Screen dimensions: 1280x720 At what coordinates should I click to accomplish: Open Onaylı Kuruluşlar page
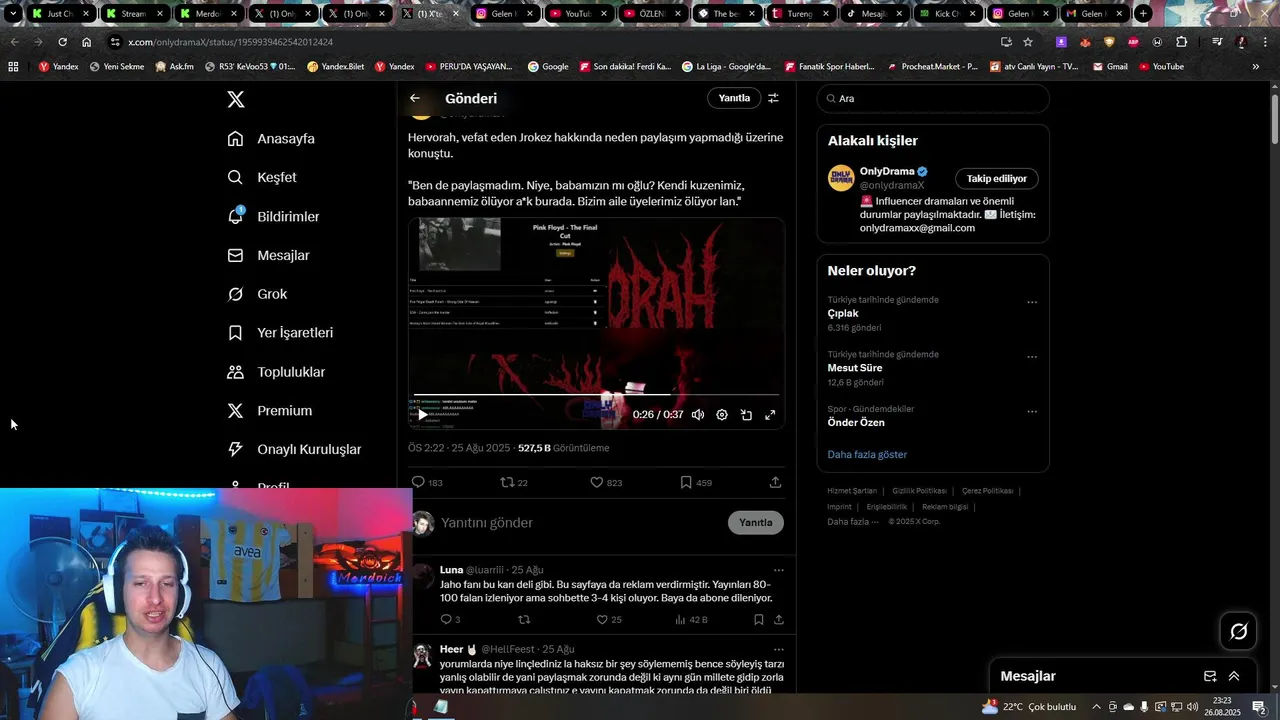tap(294, 450)
